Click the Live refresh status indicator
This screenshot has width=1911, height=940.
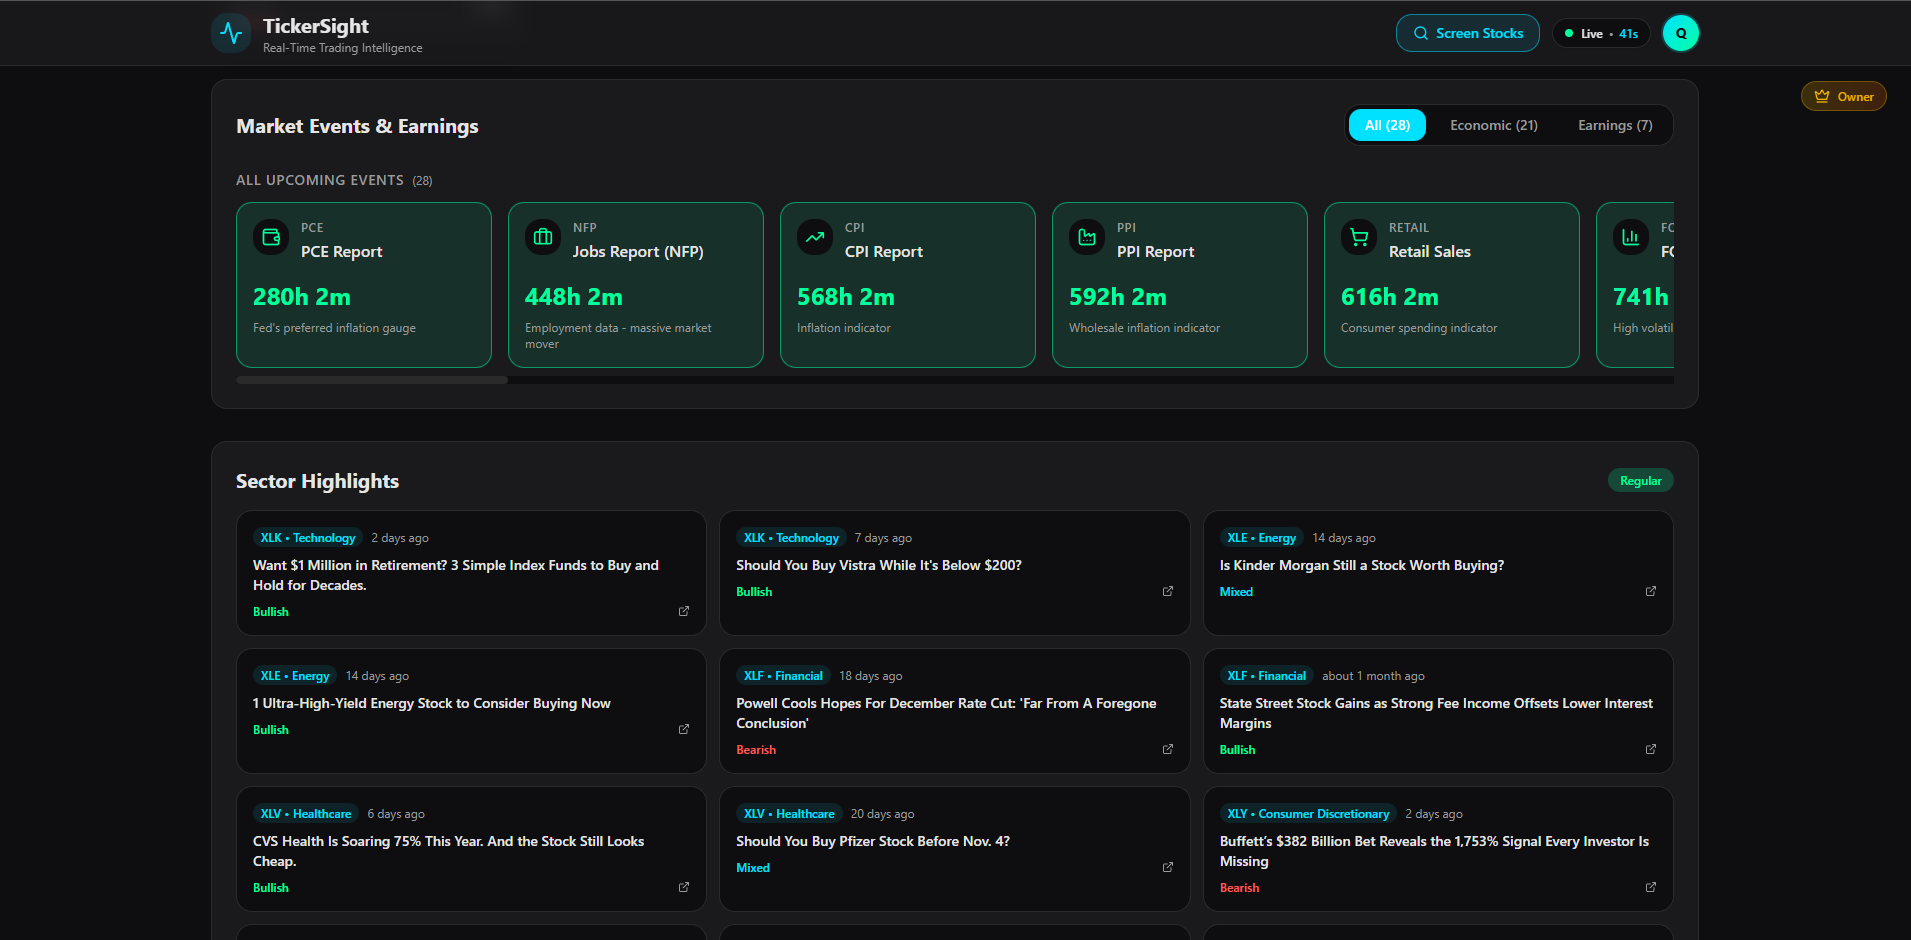pos(1601,33)
